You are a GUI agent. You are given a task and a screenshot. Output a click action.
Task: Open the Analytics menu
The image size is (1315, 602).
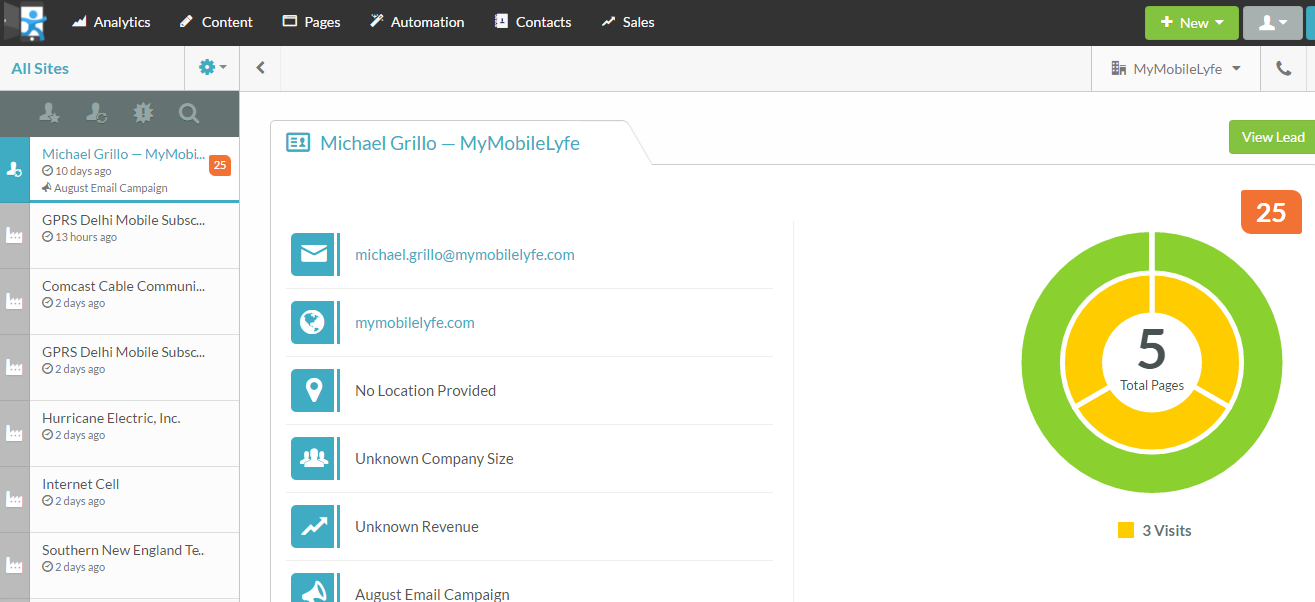coord(111,22)
